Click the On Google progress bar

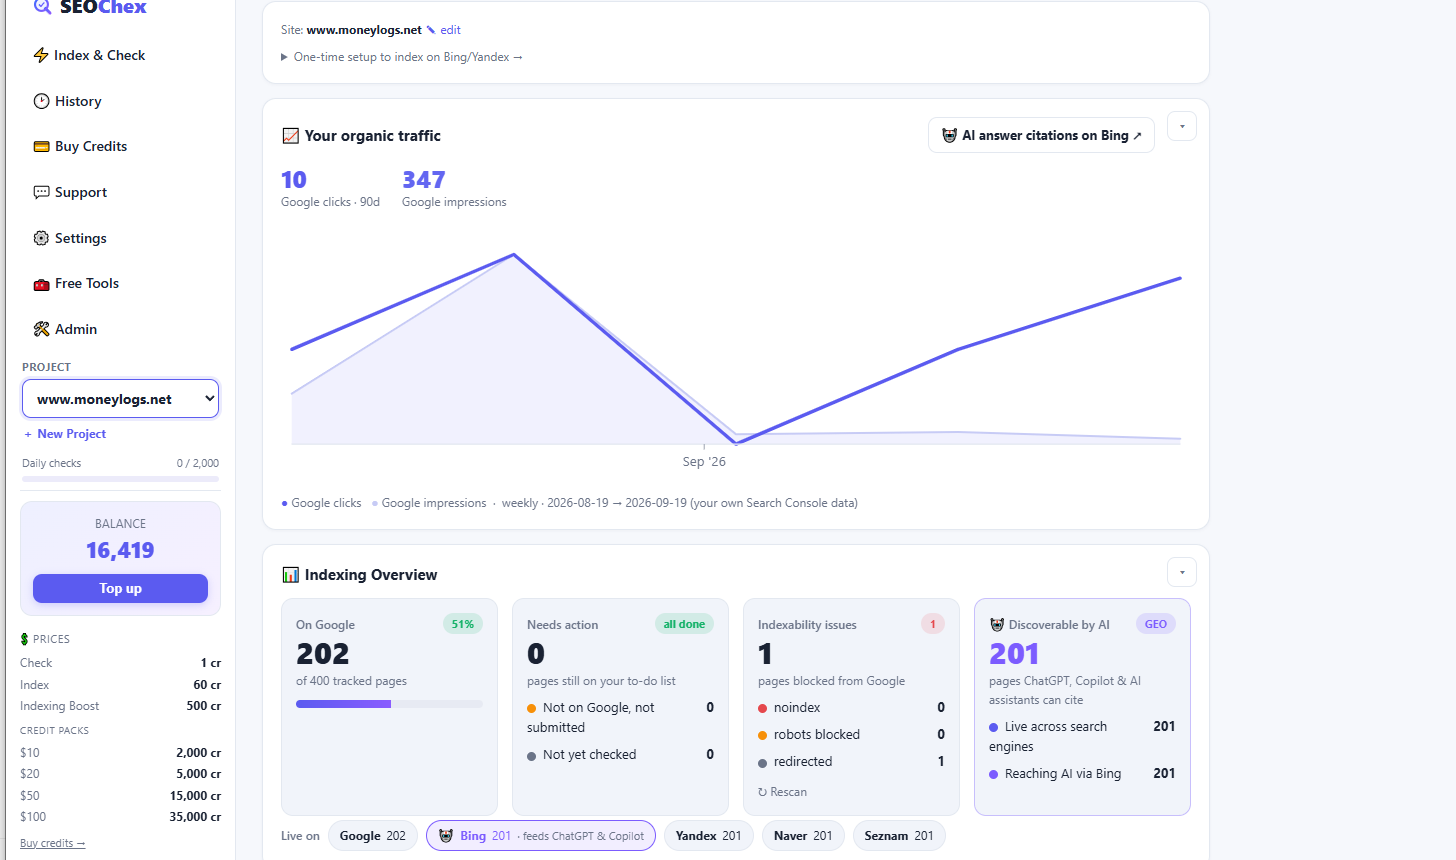tap(389, 704)
